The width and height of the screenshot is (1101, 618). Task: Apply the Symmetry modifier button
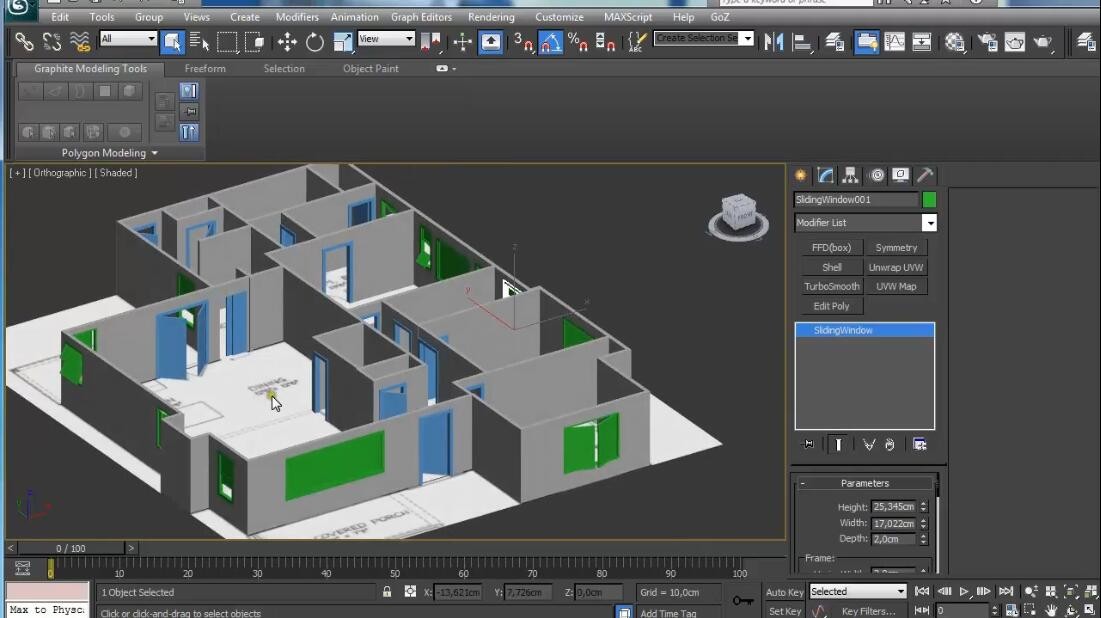(896, 248)
